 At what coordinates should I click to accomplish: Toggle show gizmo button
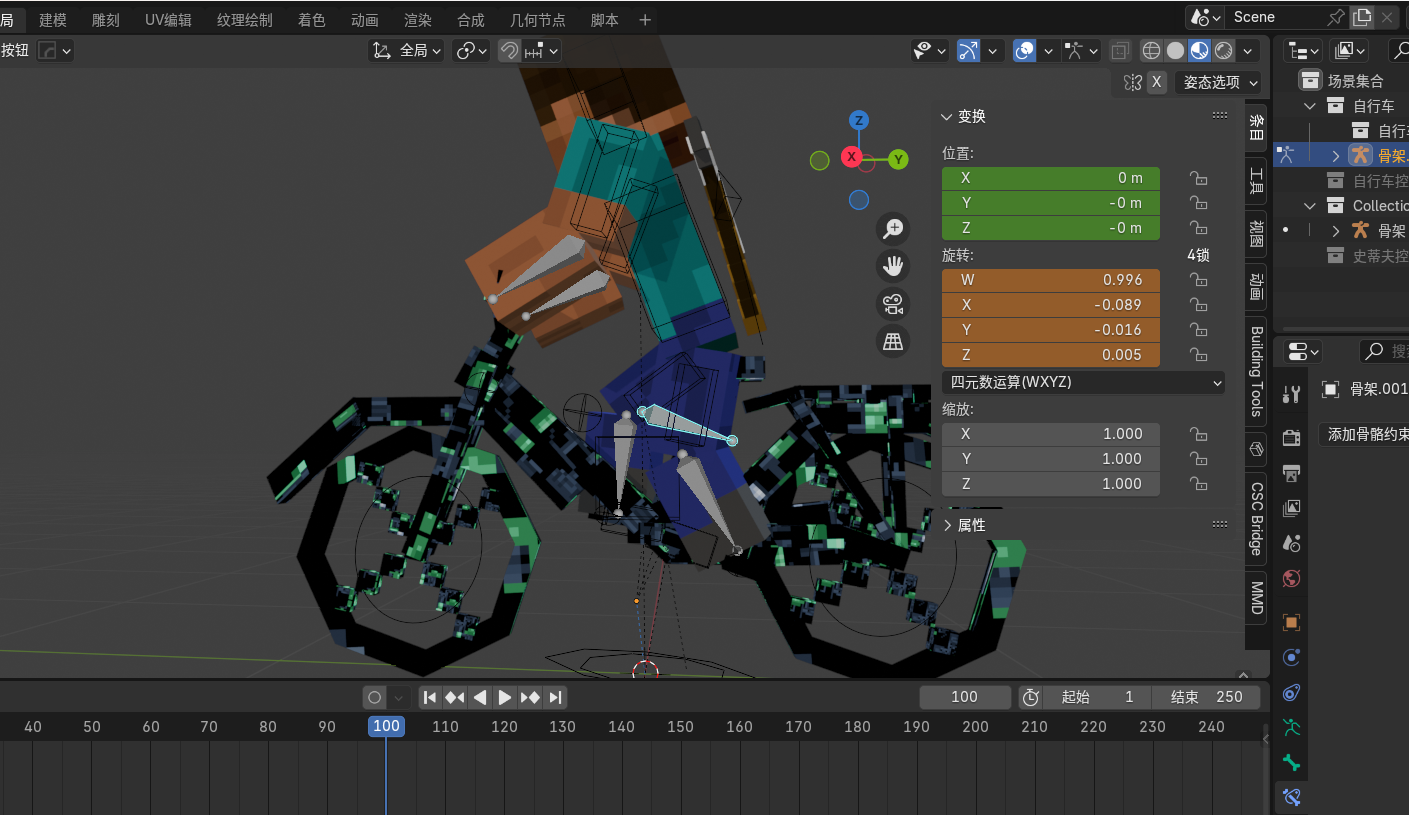[968, 50]
